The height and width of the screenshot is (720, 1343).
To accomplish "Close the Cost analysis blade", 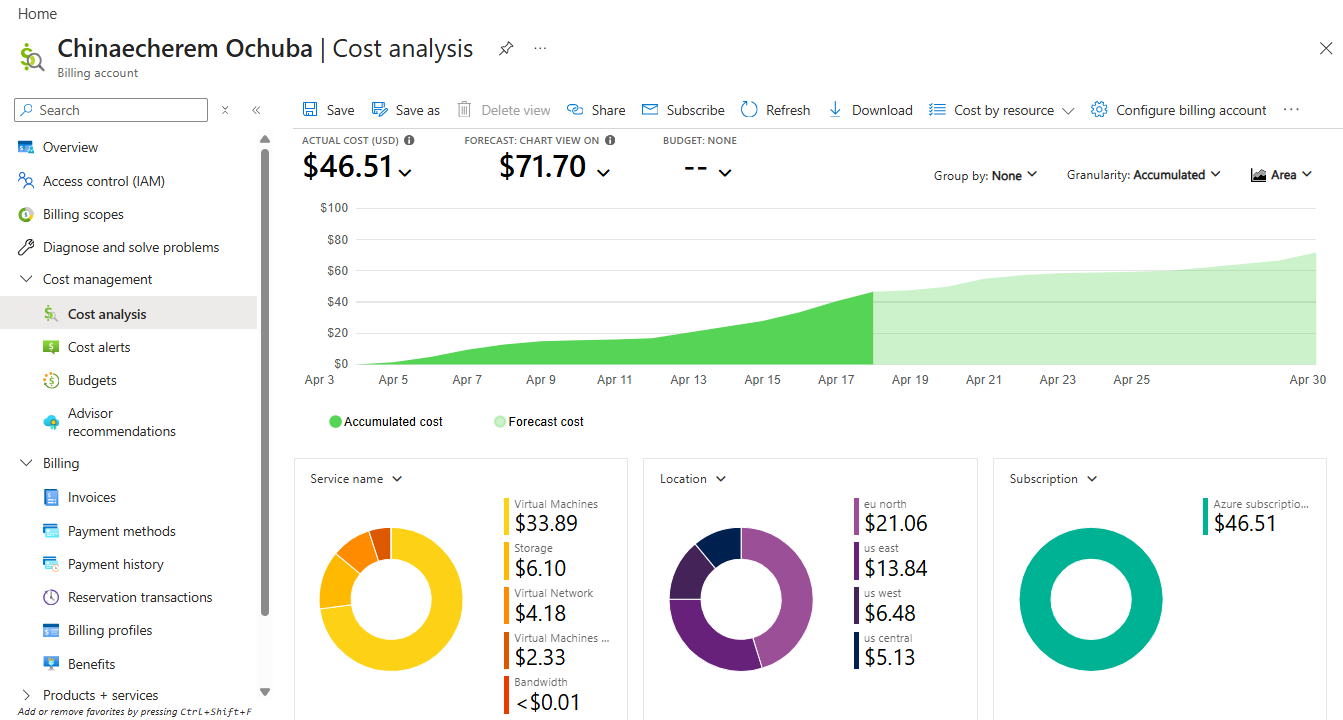I will tap(1326, 48).
